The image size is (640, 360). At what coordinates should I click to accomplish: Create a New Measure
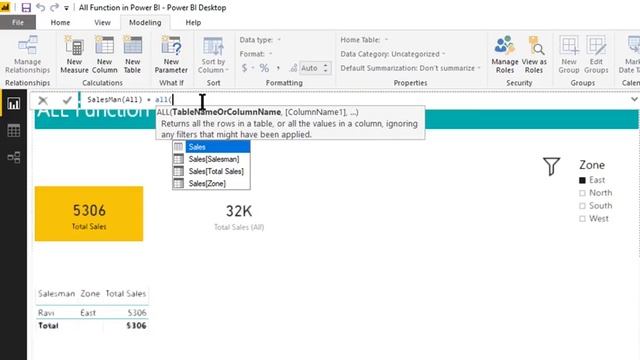pyautogui.click(x=74, y=54)
